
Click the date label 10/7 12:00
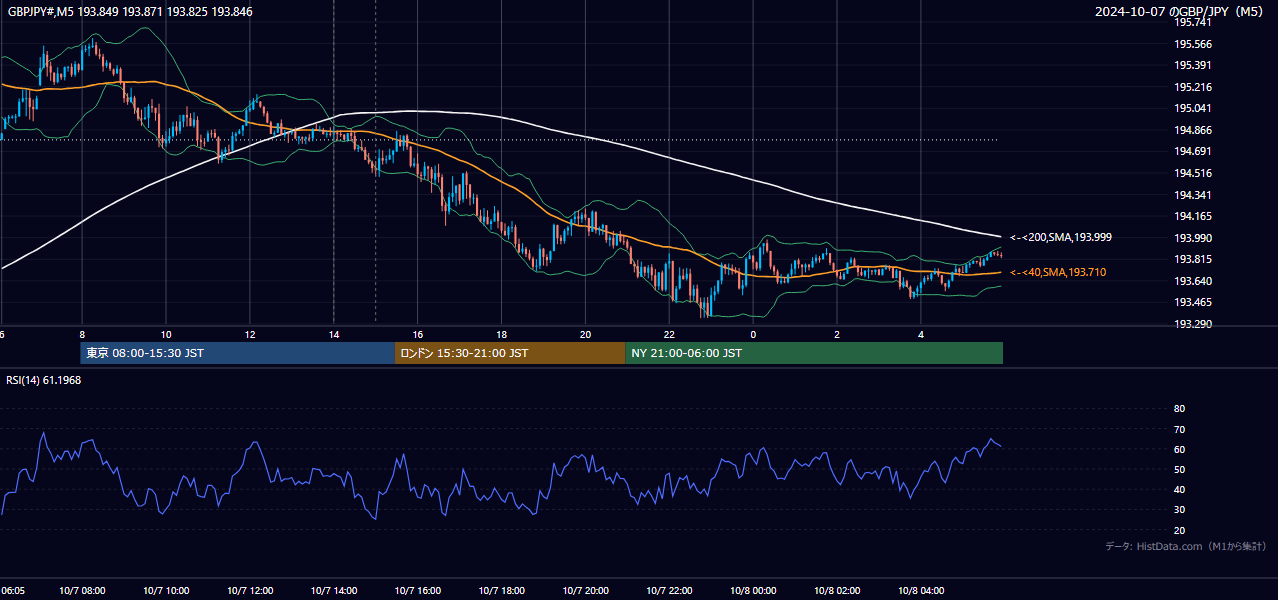click(x=250, y=591)
